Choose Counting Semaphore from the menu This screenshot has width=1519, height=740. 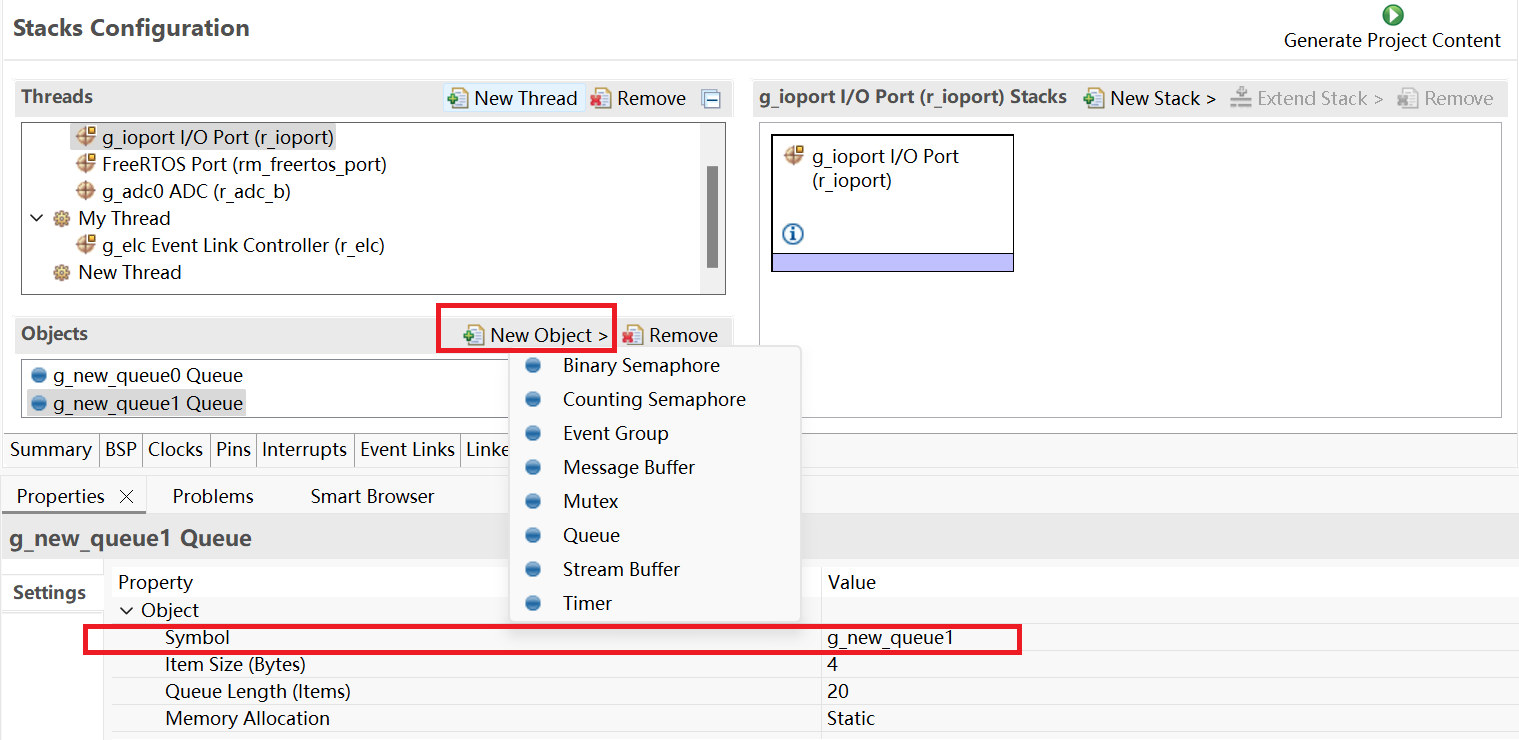point(654,399)
